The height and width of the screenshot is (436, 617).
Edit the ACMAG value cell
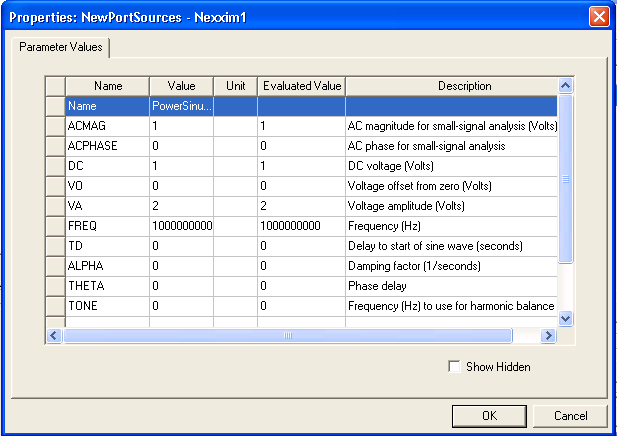pos(181,126)
